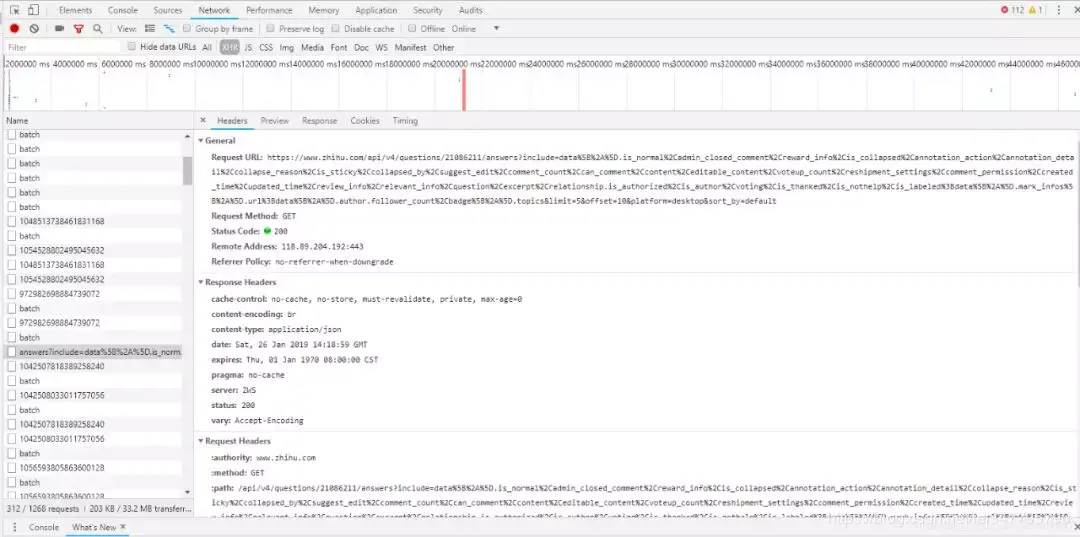Toggle Hide data URLs checkbox

coord(132,47)
